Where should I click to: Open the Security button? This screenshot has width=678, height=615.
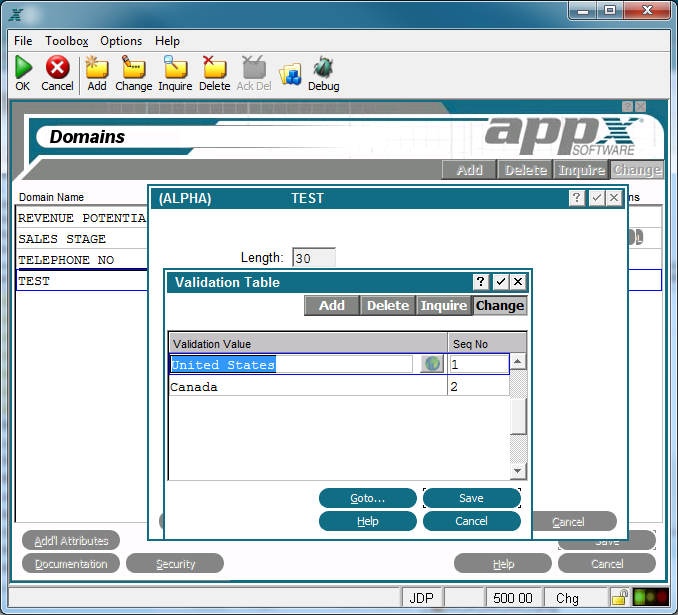pos(175,563)
